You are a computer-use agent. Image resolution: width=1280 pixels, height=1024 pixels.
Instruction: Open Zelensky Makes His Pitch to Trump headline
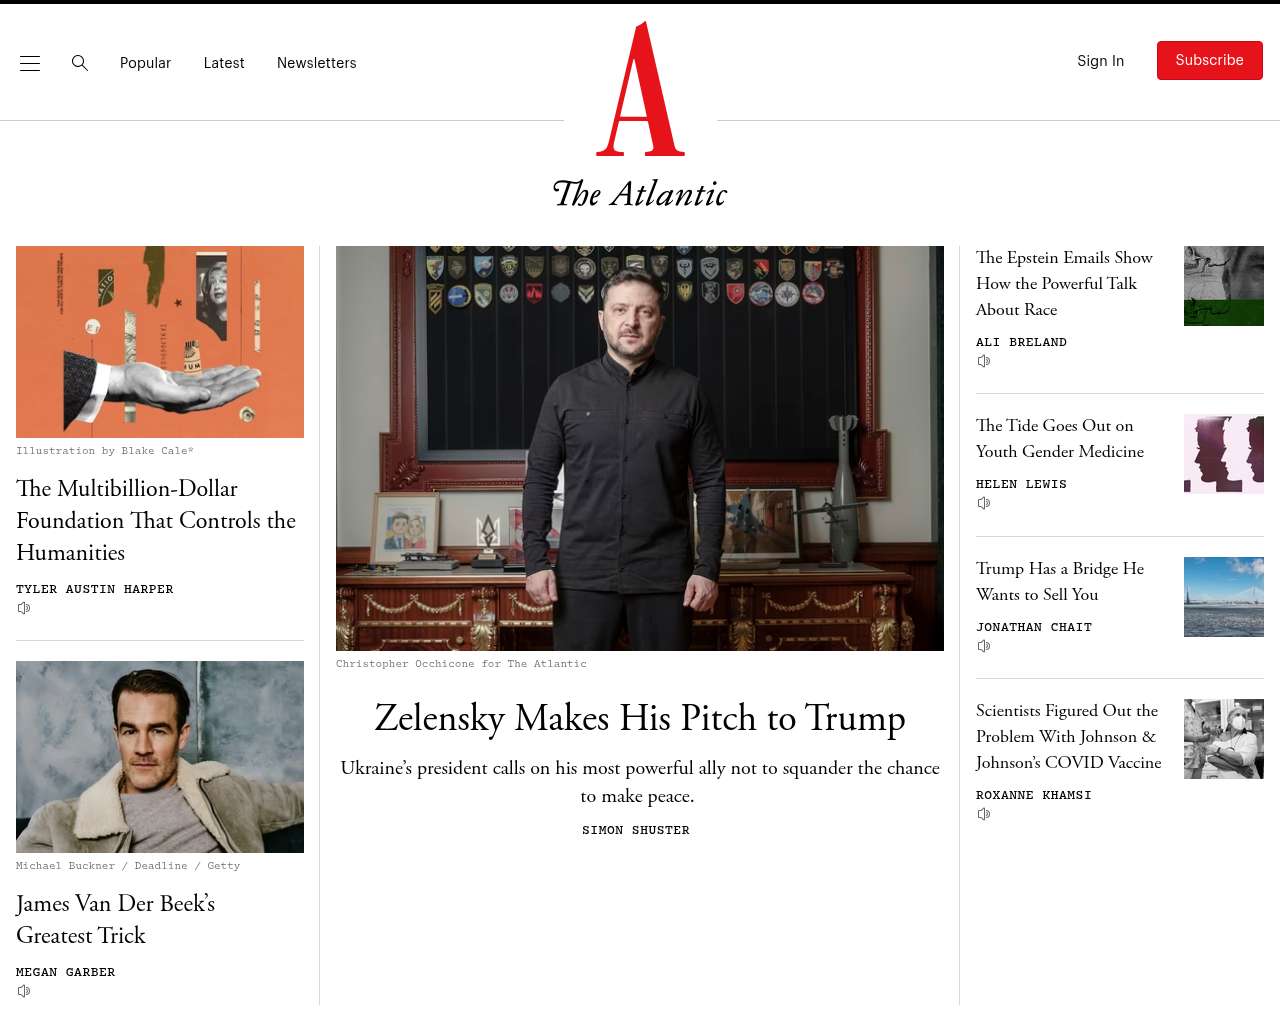pos(640,718)
